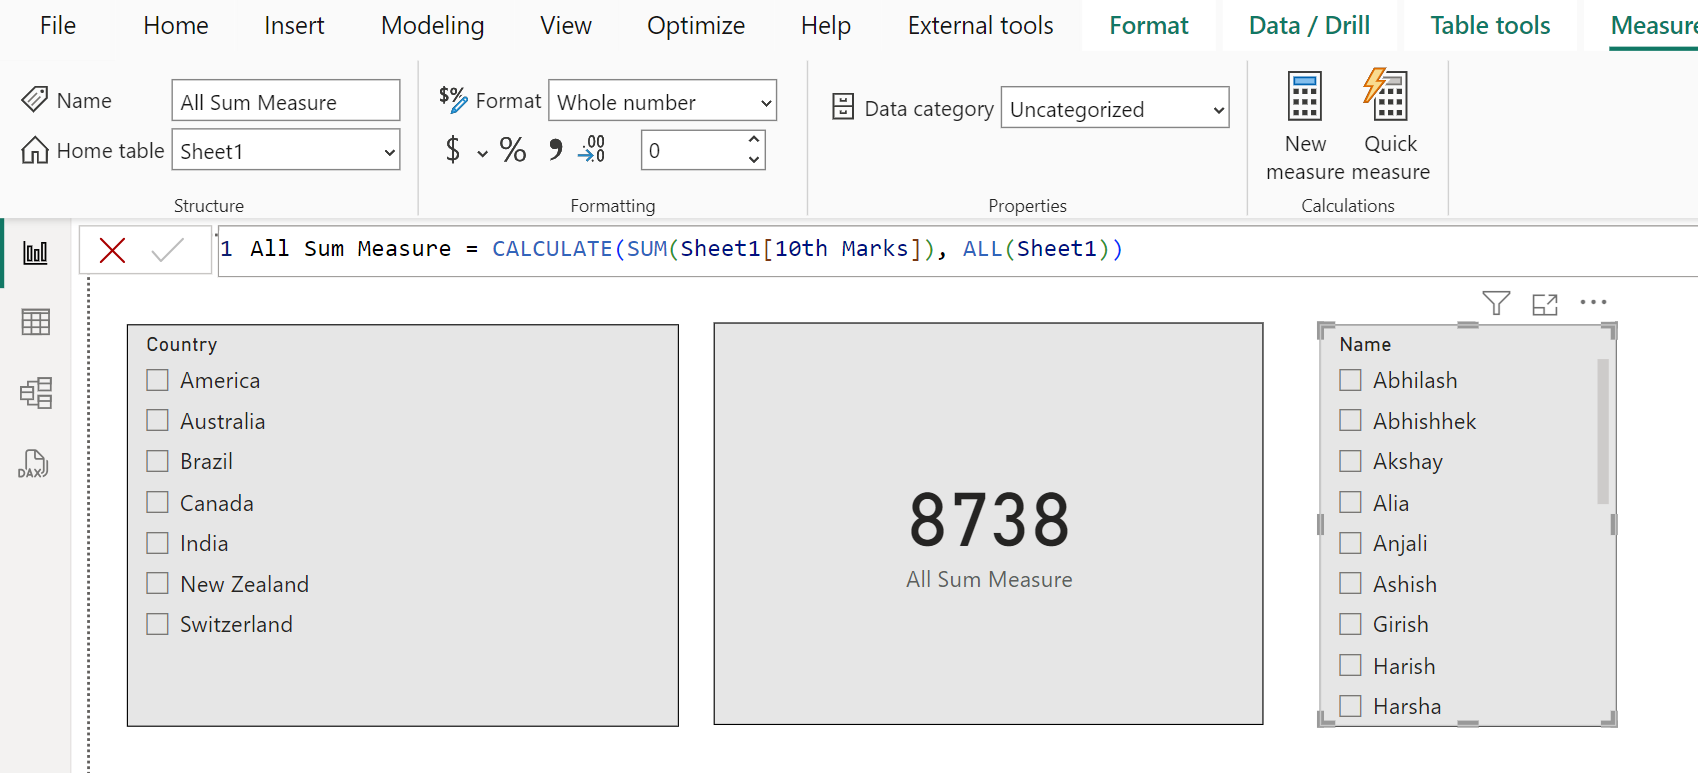Switch to Table view in sidebar
The image size is (1698, 773).
[x=35, y=322]
